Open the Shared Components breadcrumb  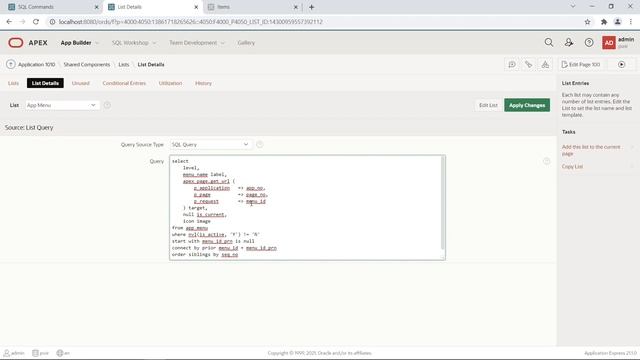pyautogui.click(x=87, y=64)
